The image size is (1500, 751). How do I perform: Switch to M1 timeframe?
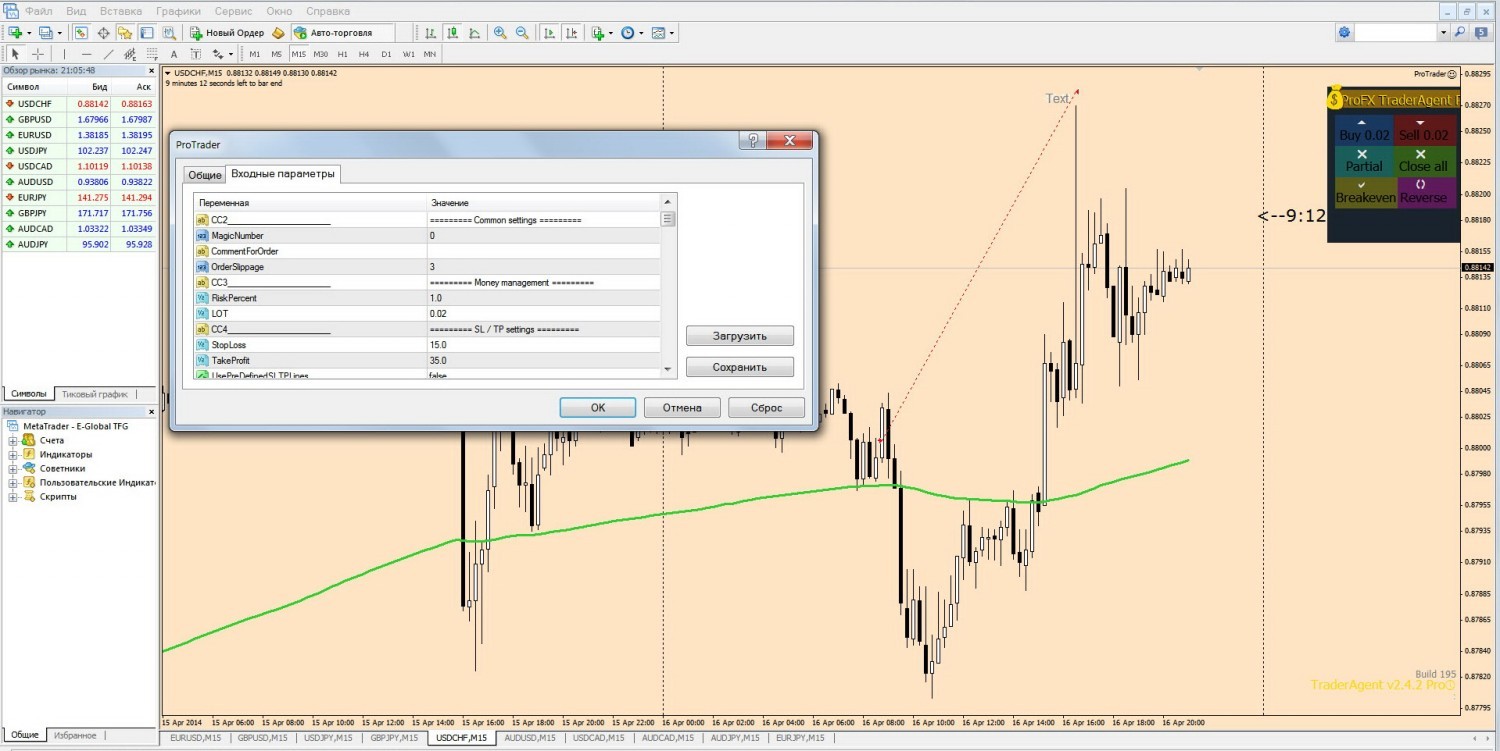tap(255, 54)
